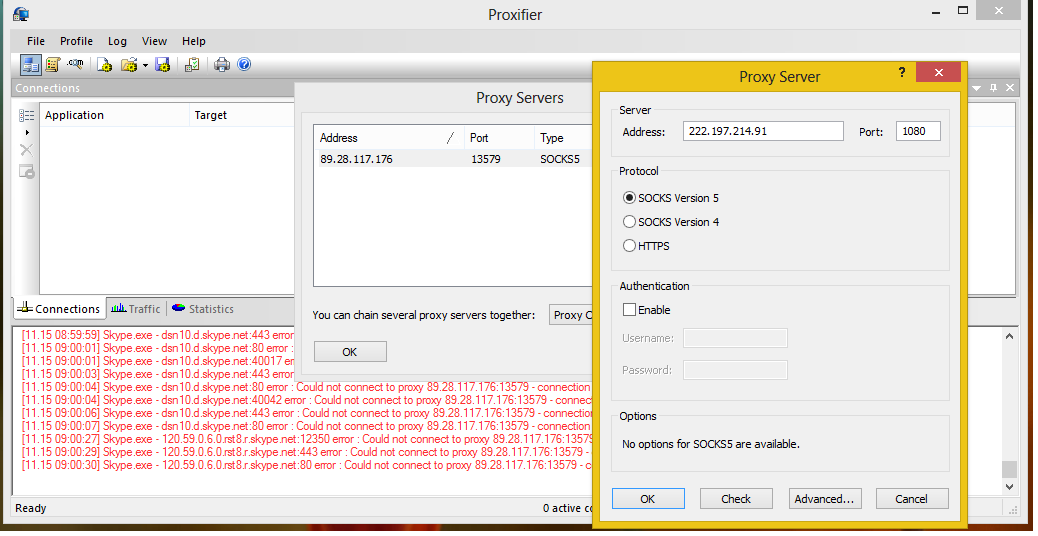
Task: Click the Proxy Settings toolbar icon
Action: (x=31, y=65)
